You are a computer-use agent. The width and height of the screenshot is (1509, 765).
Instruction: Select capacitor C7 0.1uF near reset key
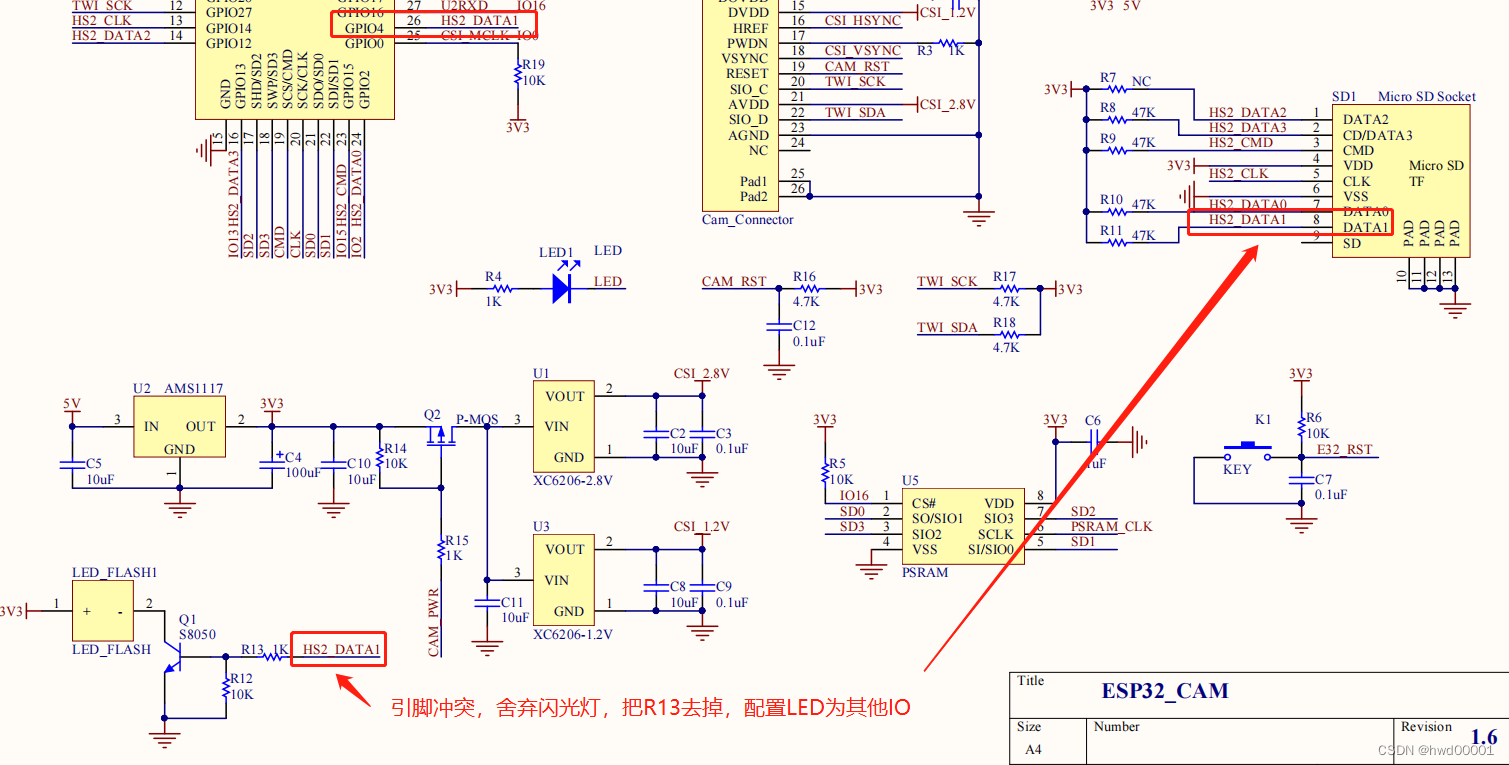tap(1301, 480)
